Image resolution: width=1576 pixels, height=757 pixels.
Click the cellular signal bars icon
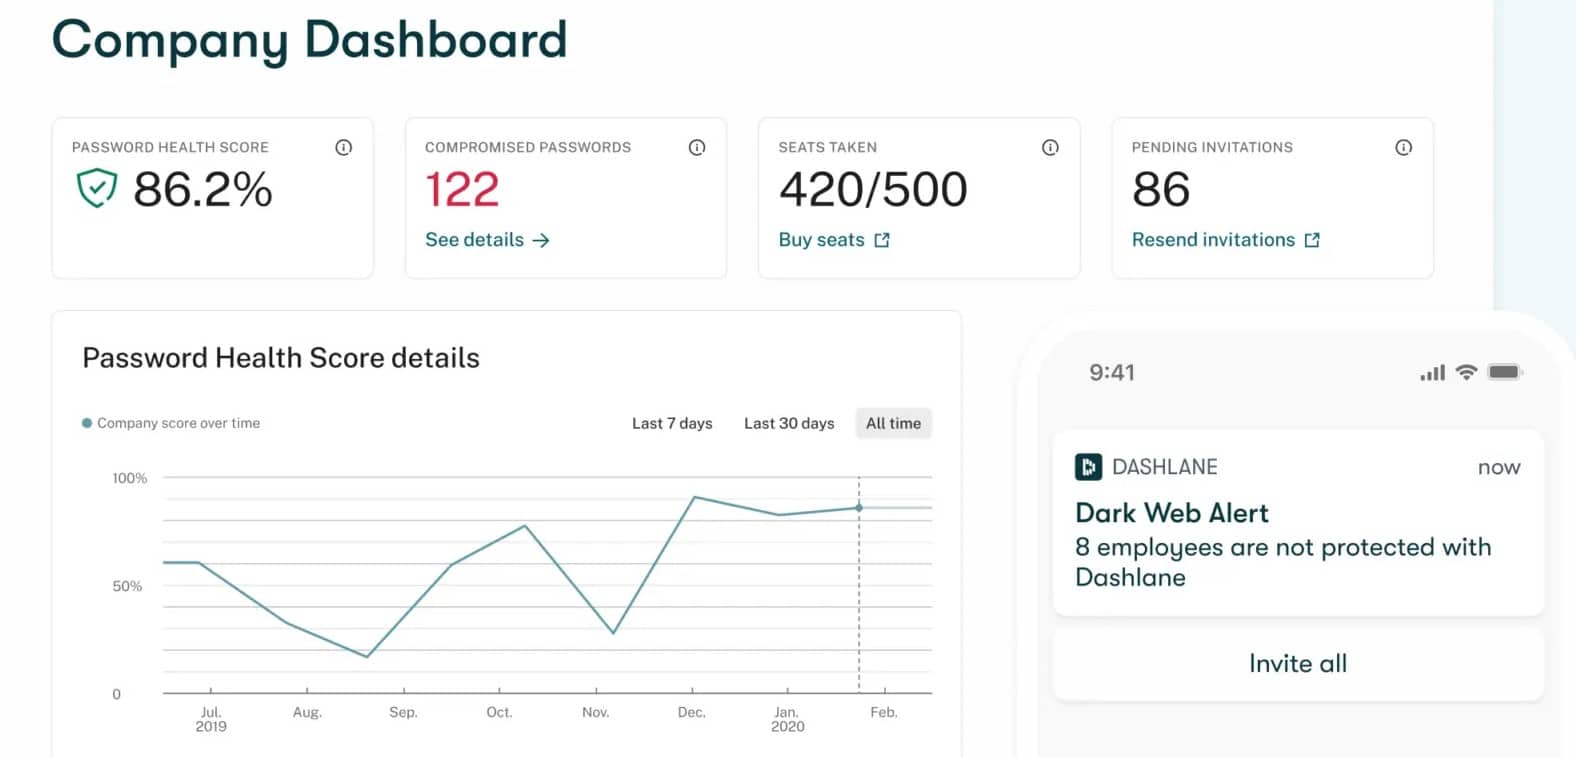click(1432, 373)
